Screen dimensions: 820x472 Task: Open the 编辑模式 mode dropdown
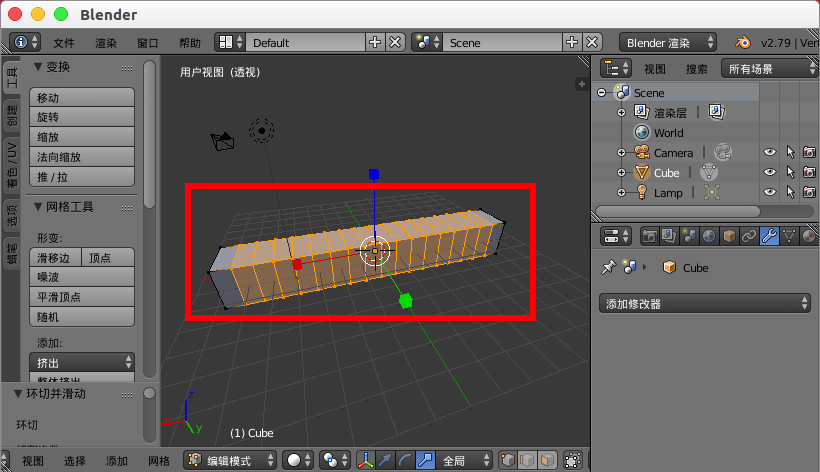[x=230, y=460]
